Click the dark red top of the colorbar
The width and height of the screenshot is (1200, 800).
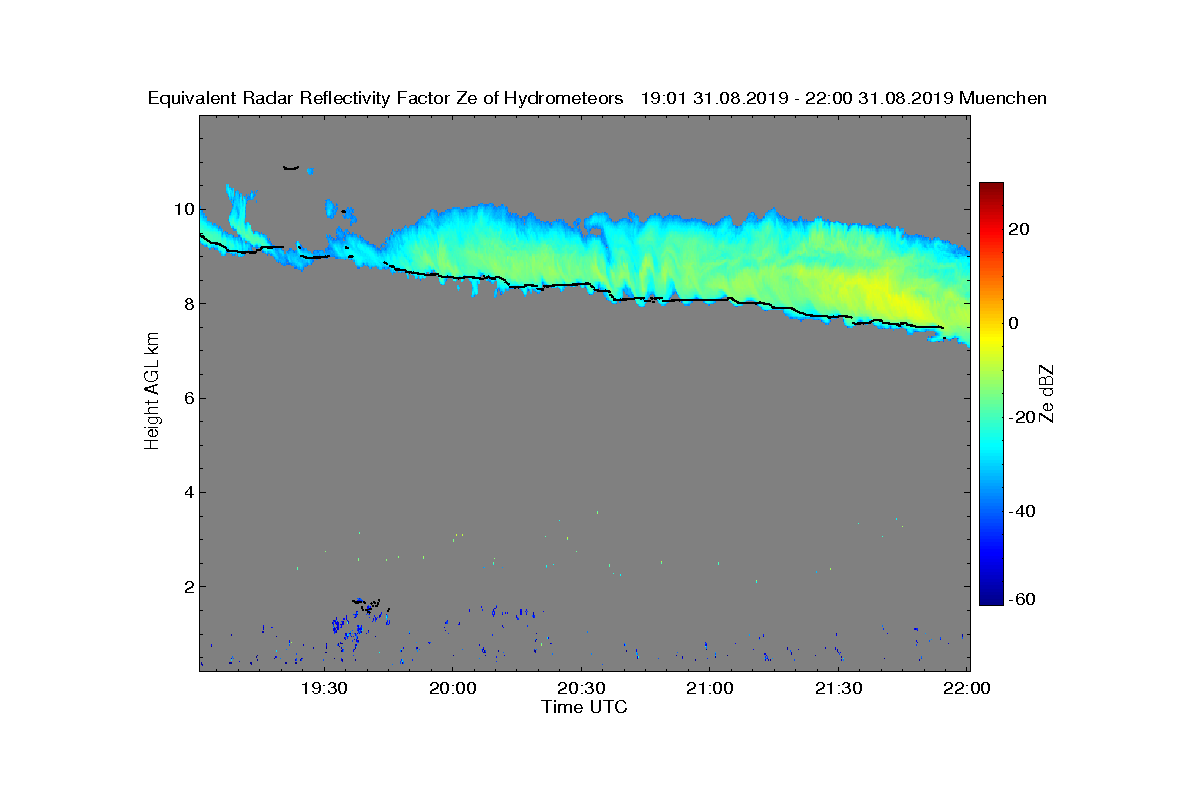click(991, 190)
